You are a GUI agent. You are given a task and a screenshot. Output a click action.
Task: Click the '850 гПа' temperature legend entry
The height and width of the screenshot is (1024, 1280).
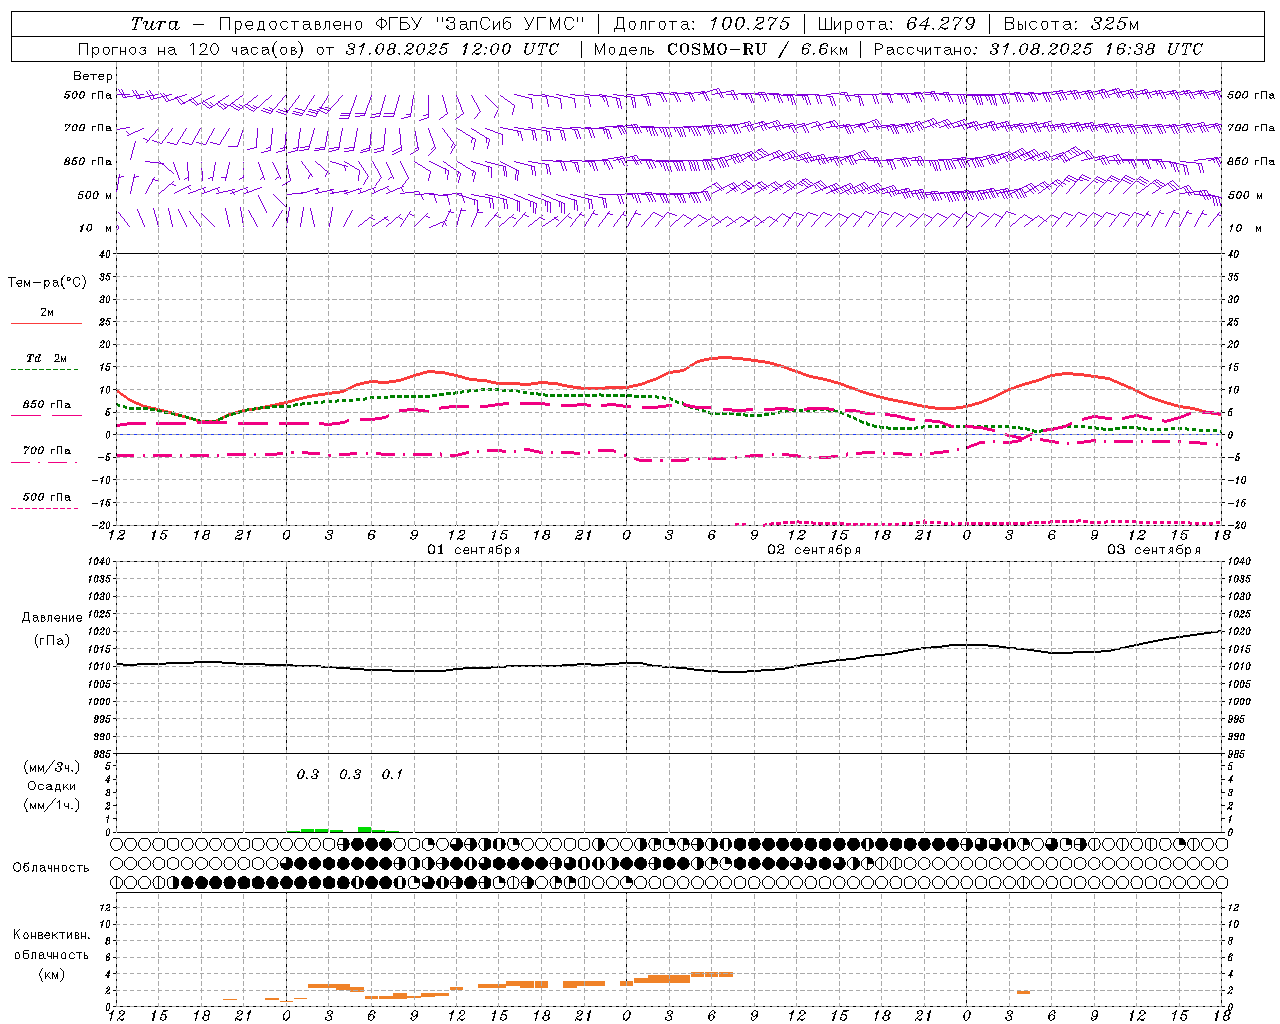click(x=47, y=405)
